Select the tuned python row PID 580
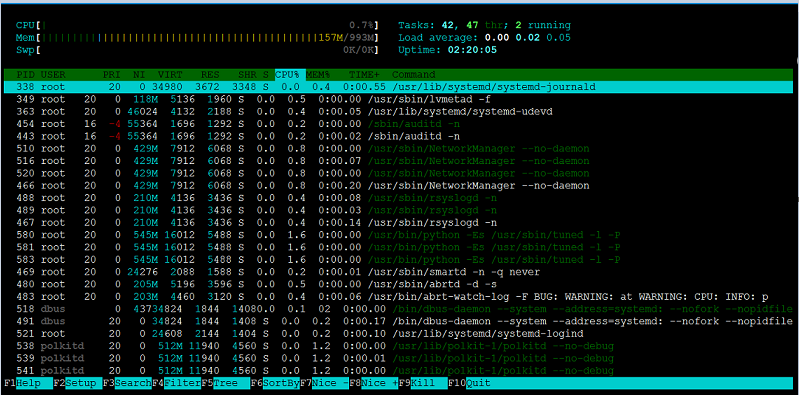 [399, 235]
